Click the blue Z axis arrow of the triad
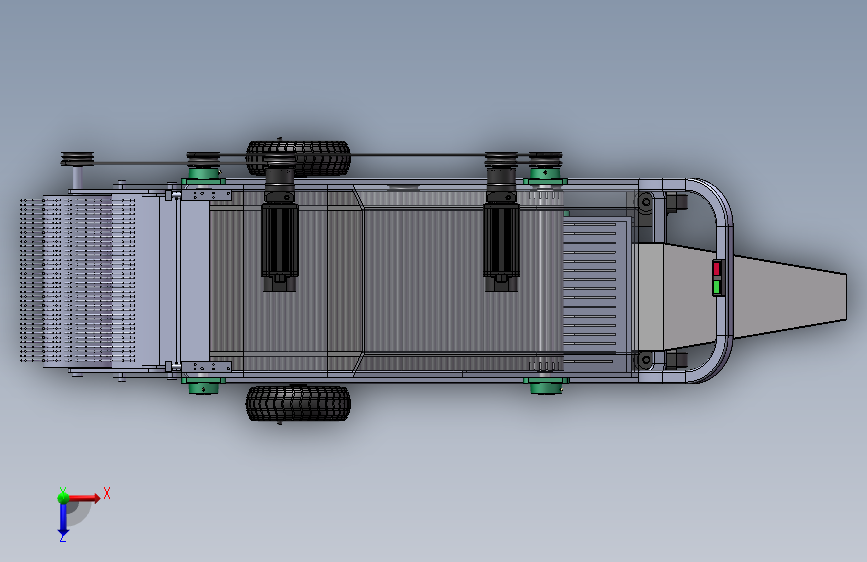Screen dimensions: 867x562 coord(63,520)
